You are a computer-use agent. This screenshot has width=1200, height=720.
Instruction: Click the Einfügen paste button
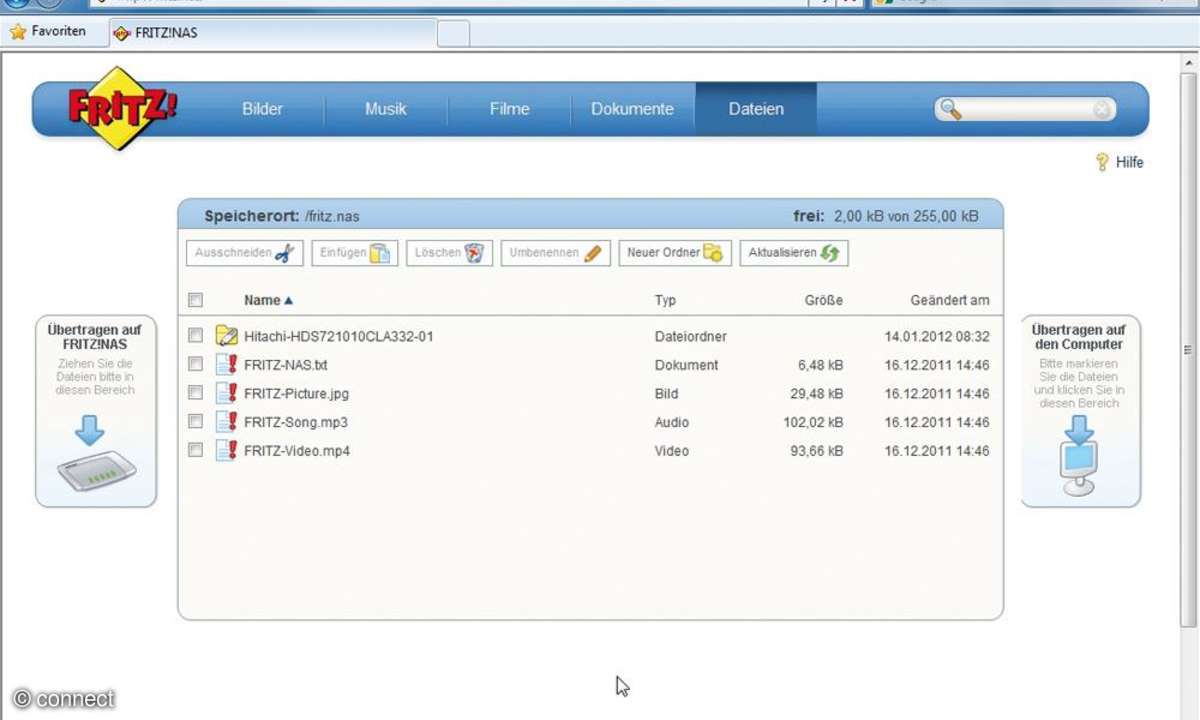(355, 253)
